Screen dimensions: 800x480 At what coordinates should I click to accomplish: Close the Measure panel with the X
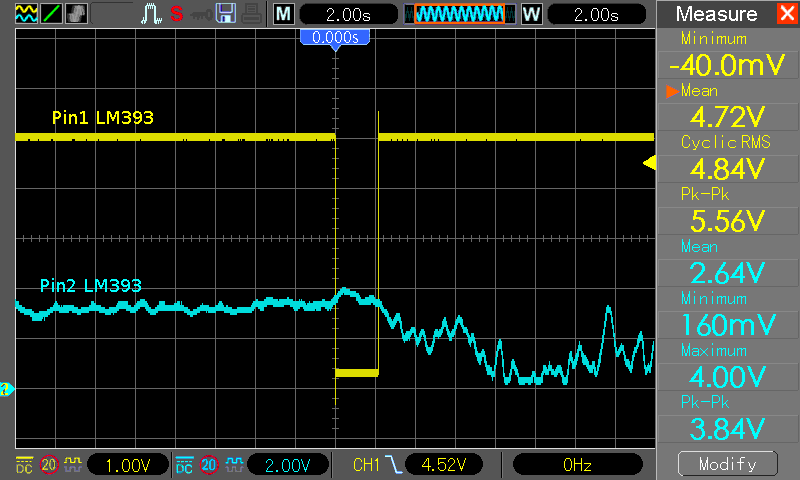click(788, 13)
